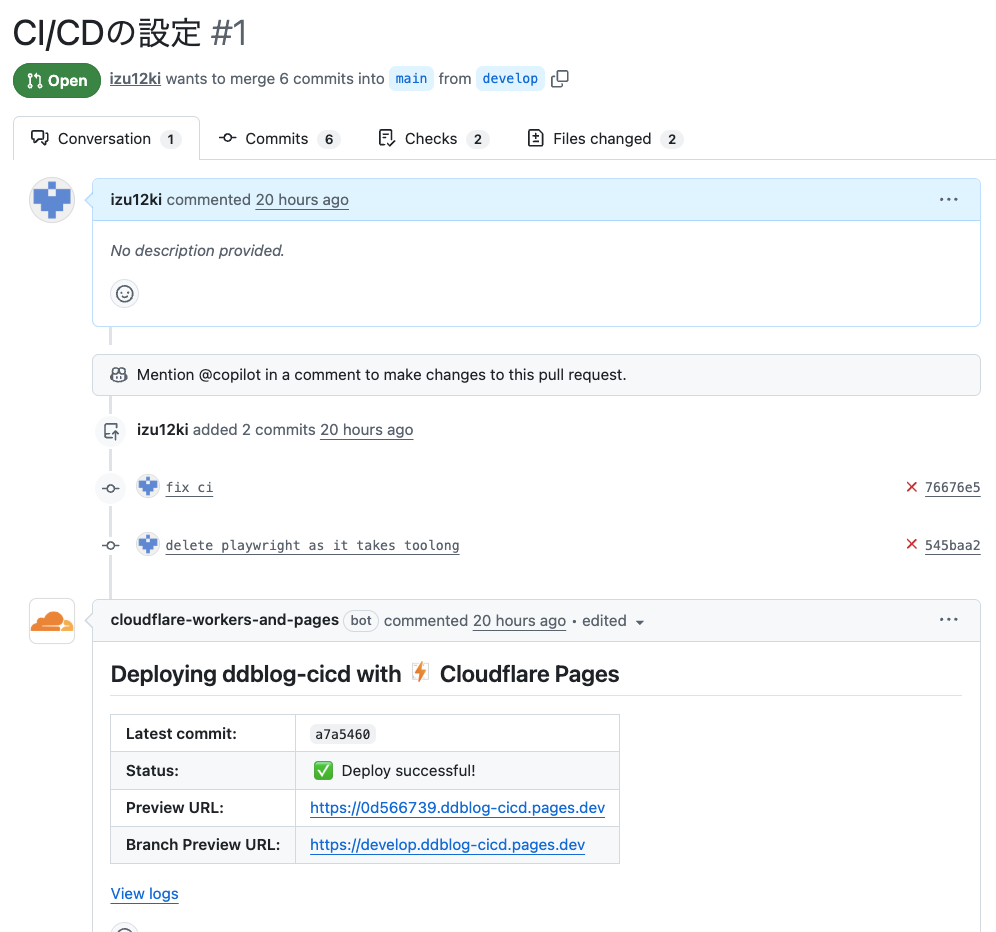Viewport: 996px width, 932px height.
Task: Open the Checks tab
Action: [x=433, y=139]
